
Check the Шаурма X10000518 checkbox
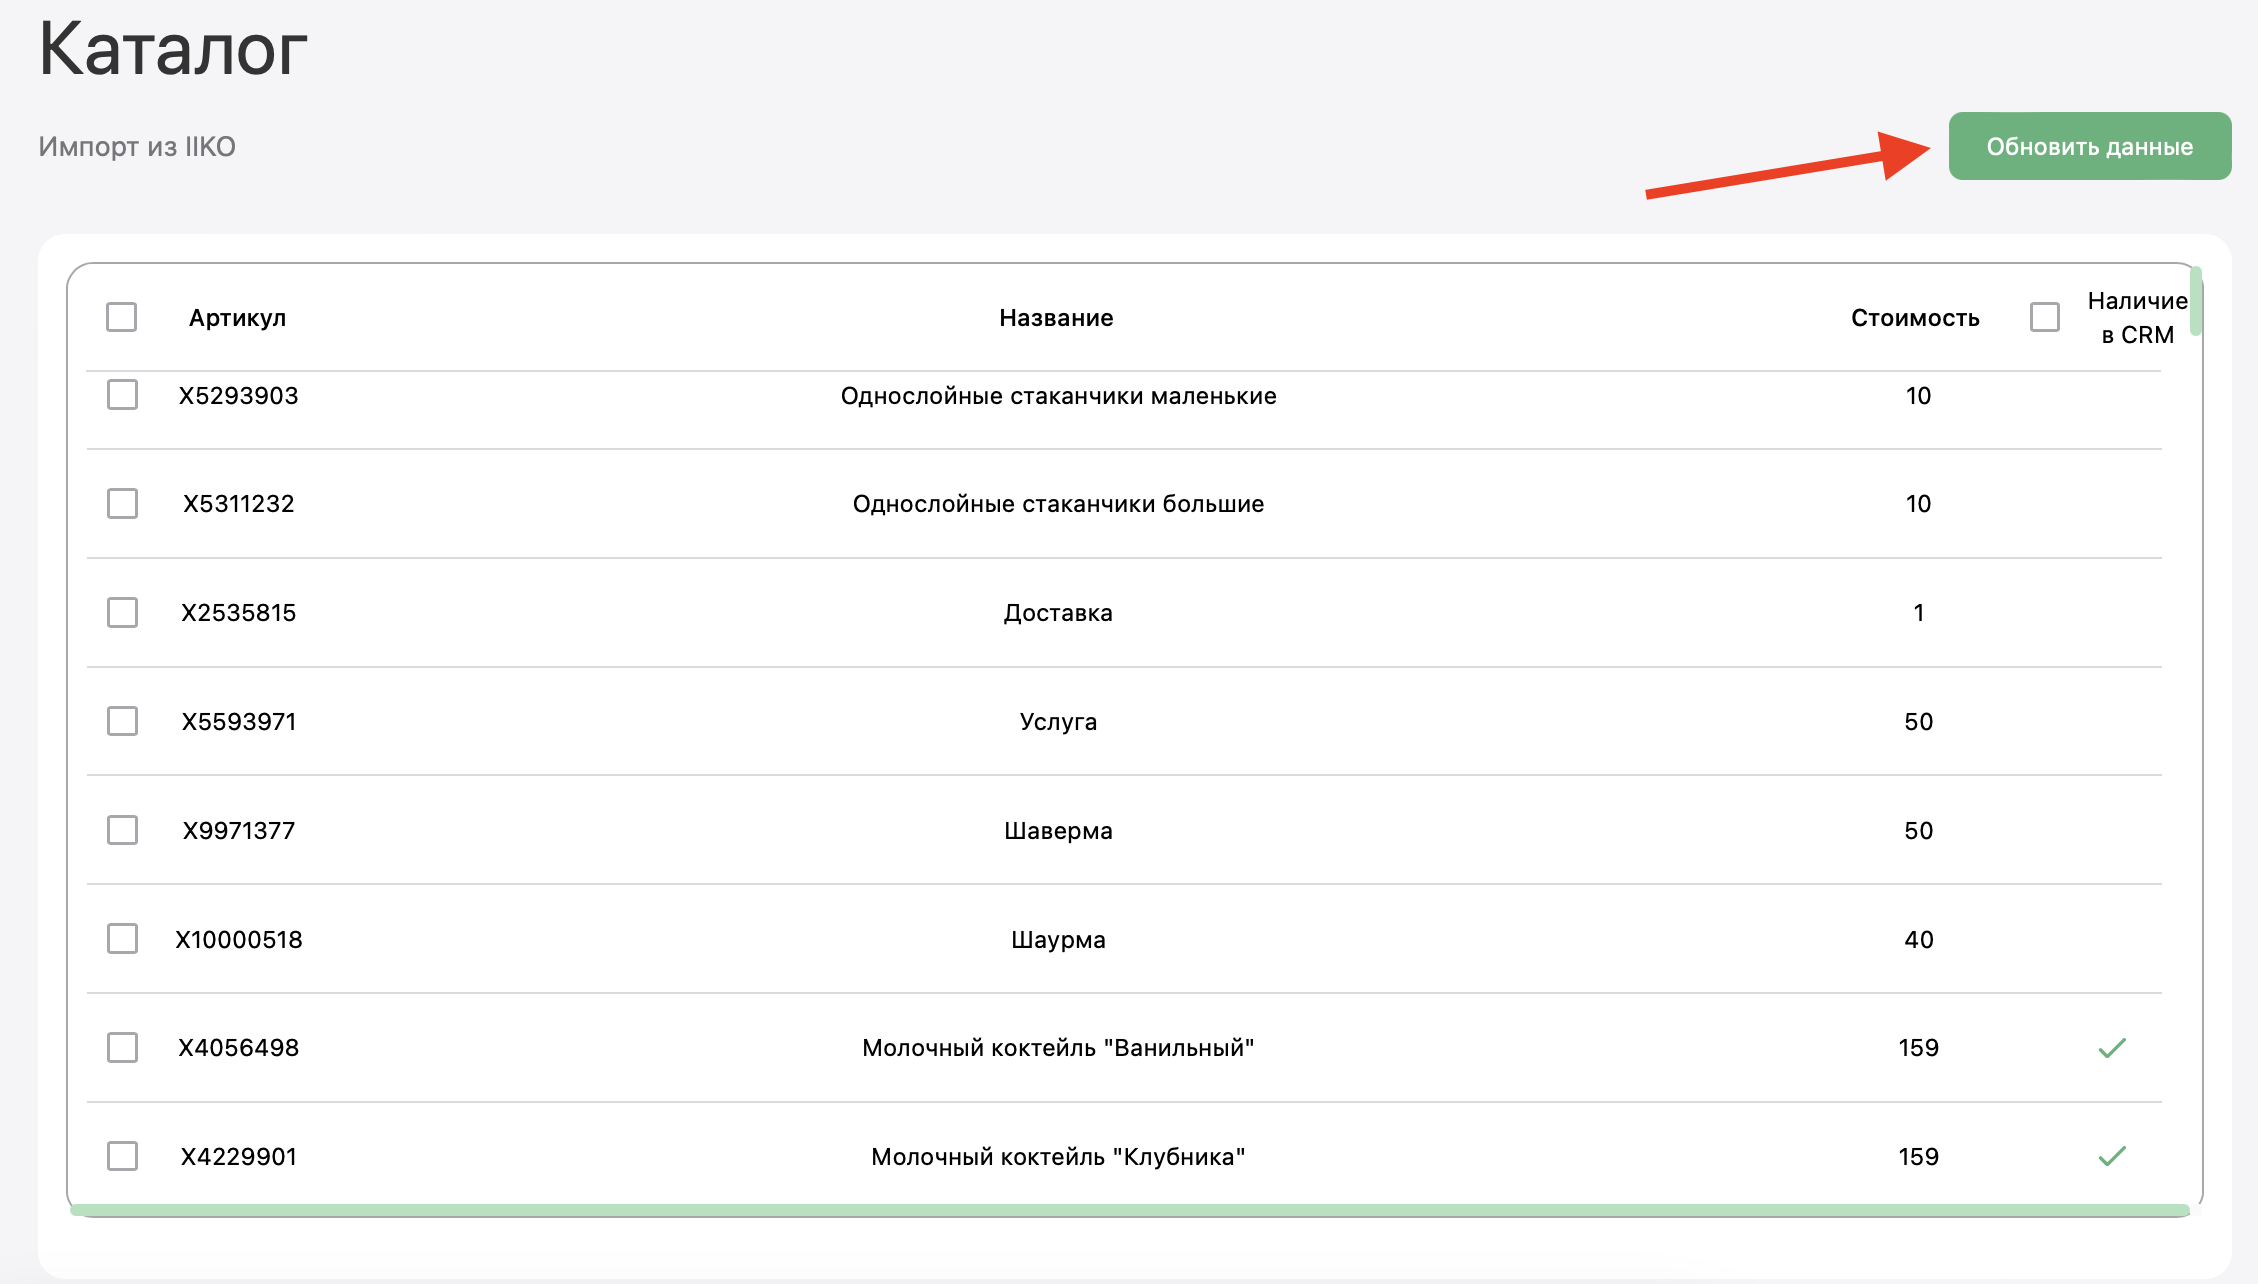click(x=122, y=939)
